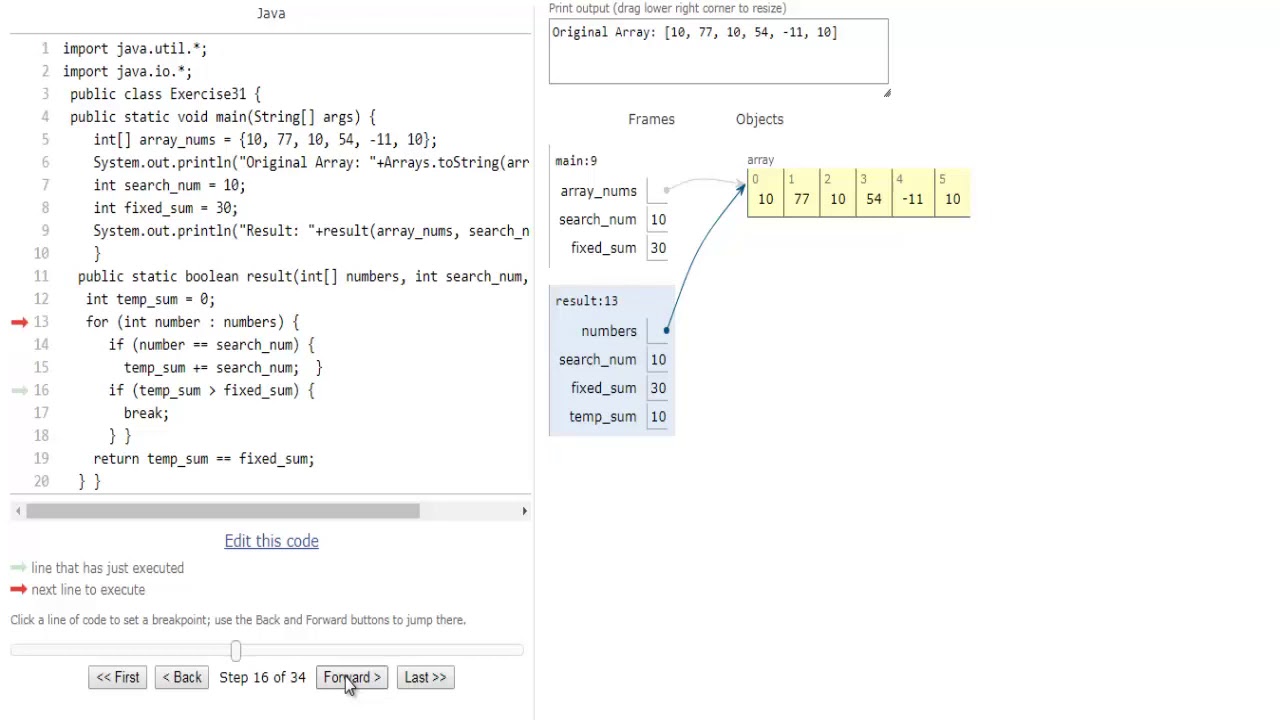This screenshot has width=1280, height=720.
Task: Click line 17 break statement
Action: click(x=146, y=413)
